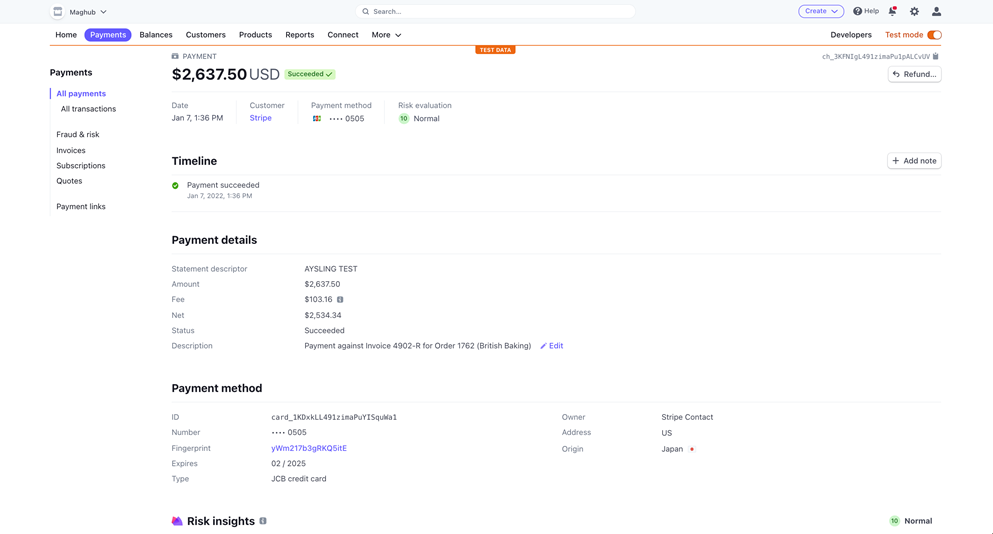
Task: Switch to the Balances tab
Action: [156, 35]
